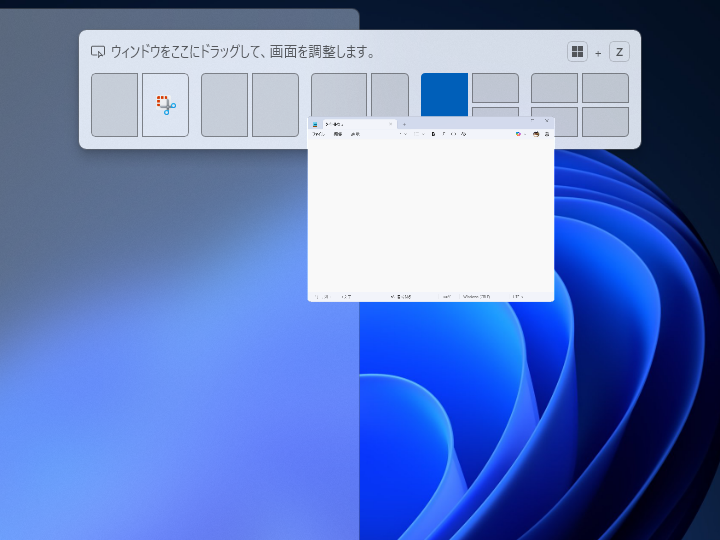Toggle bold formatting in Notepad toolbar

point(433,134)
